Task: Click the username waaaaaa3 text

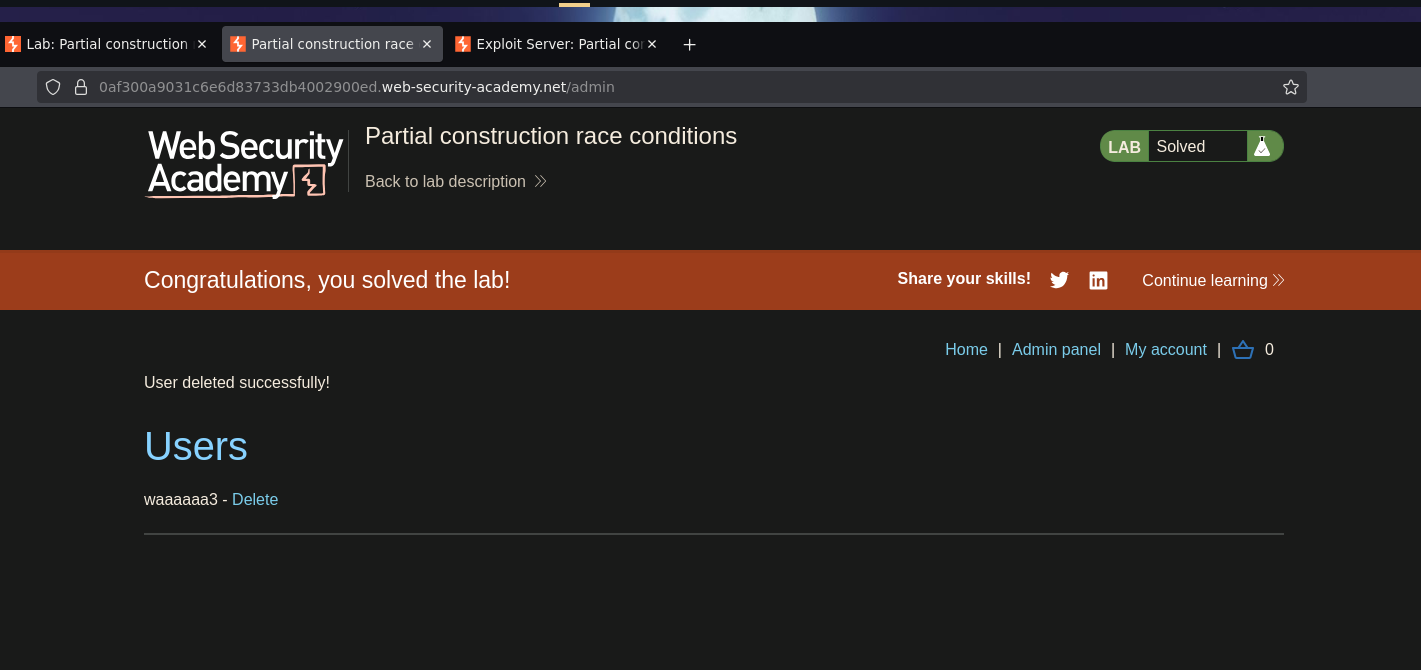Action: coord(181,500)
